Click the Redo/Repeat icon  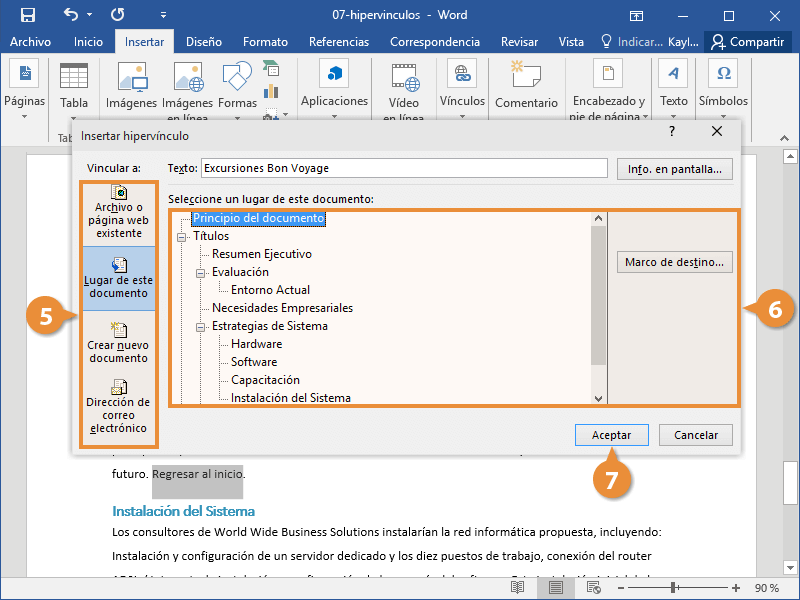coord(117,15)
